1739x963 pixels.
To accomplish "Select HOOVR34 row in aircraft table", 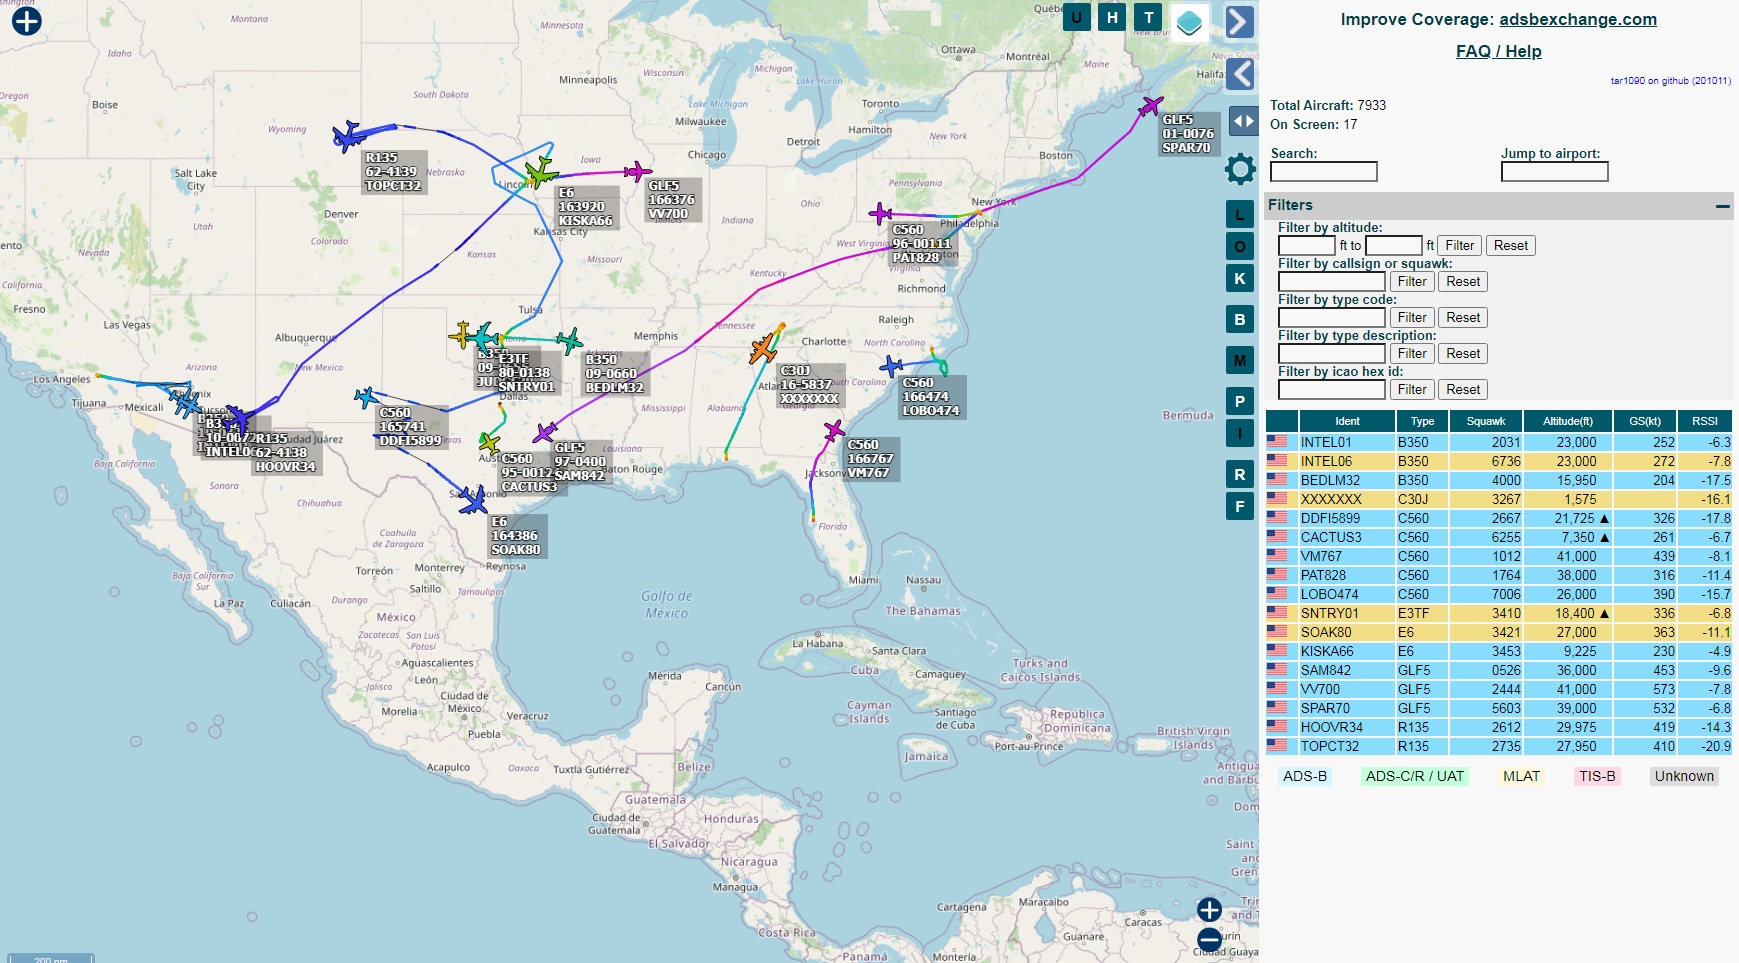I will pyautogui.click(x=1498, y=727).
